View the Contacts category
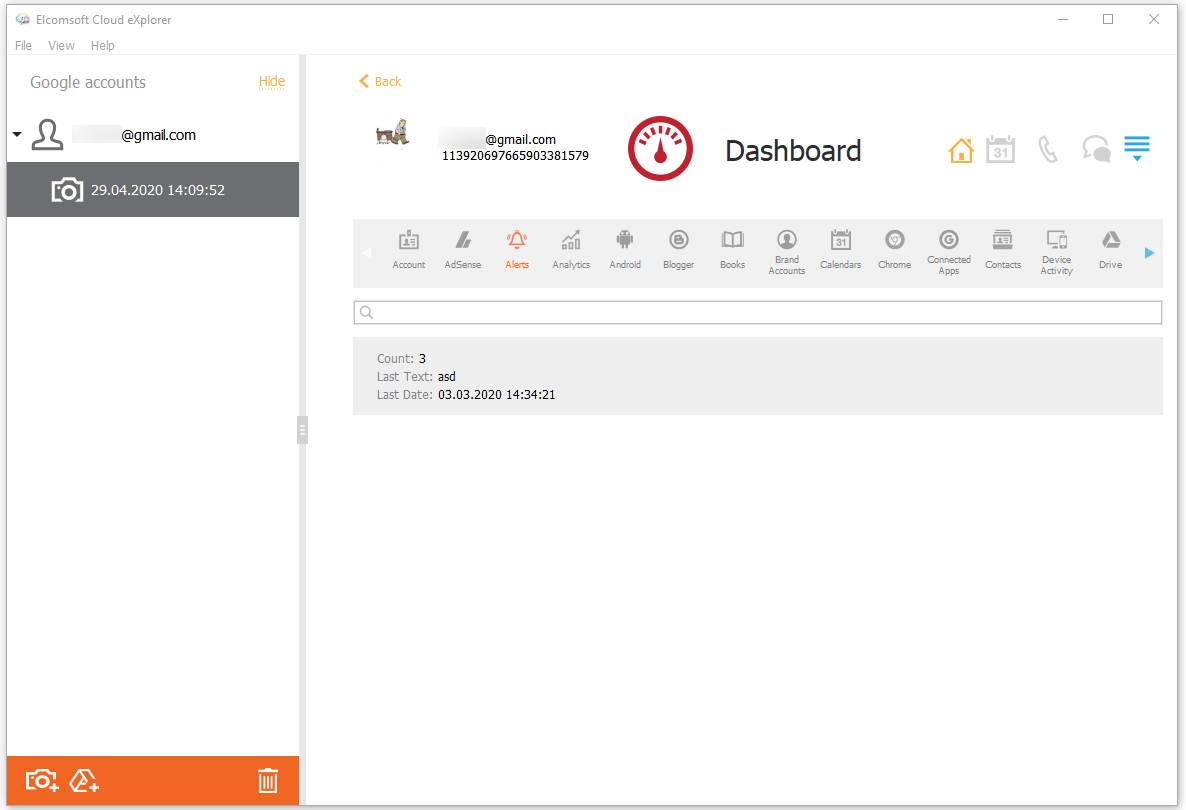1186x810 pixels. pyautogui.click(x=1002, y=250)
